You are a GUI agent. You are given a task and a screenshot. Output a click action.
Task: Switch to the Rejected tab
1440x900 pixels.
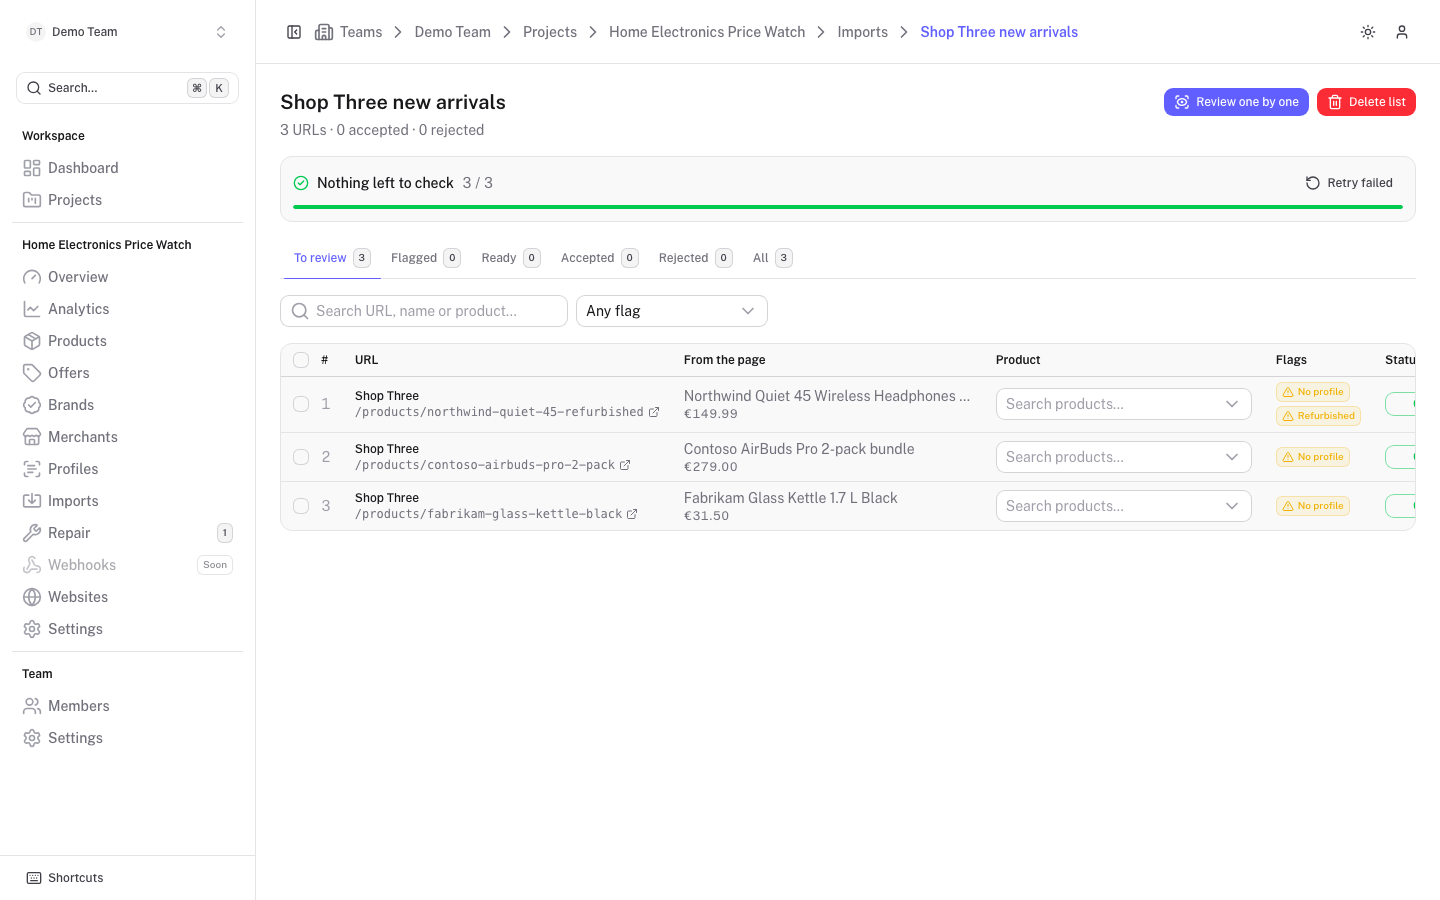[x=696, y=258]
